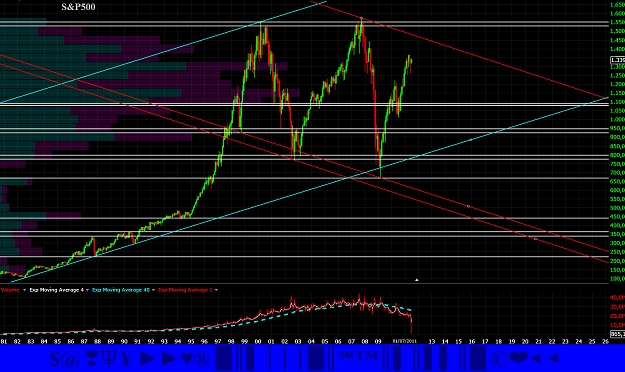Click the current price tag on the price axis
The height and width of the screenshot is (372, 625).
coord(618,60)
